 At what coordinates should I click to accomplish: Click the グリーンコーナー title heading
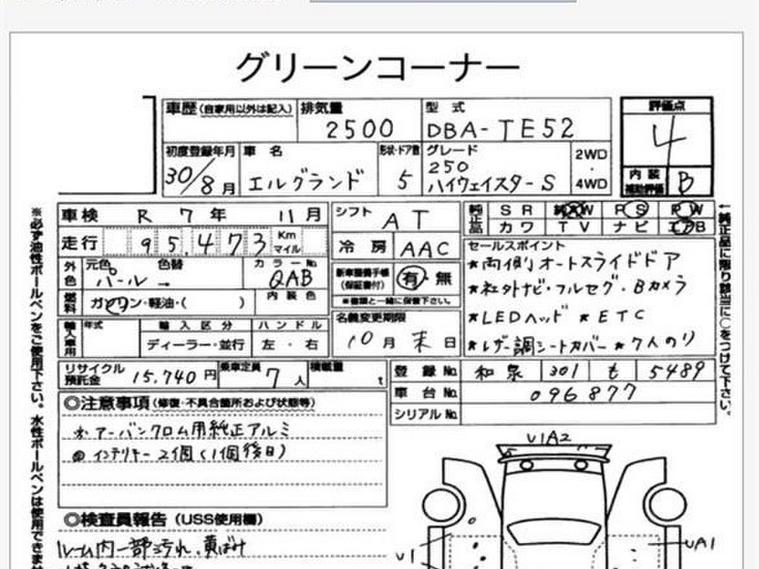[x=378, y=67]
